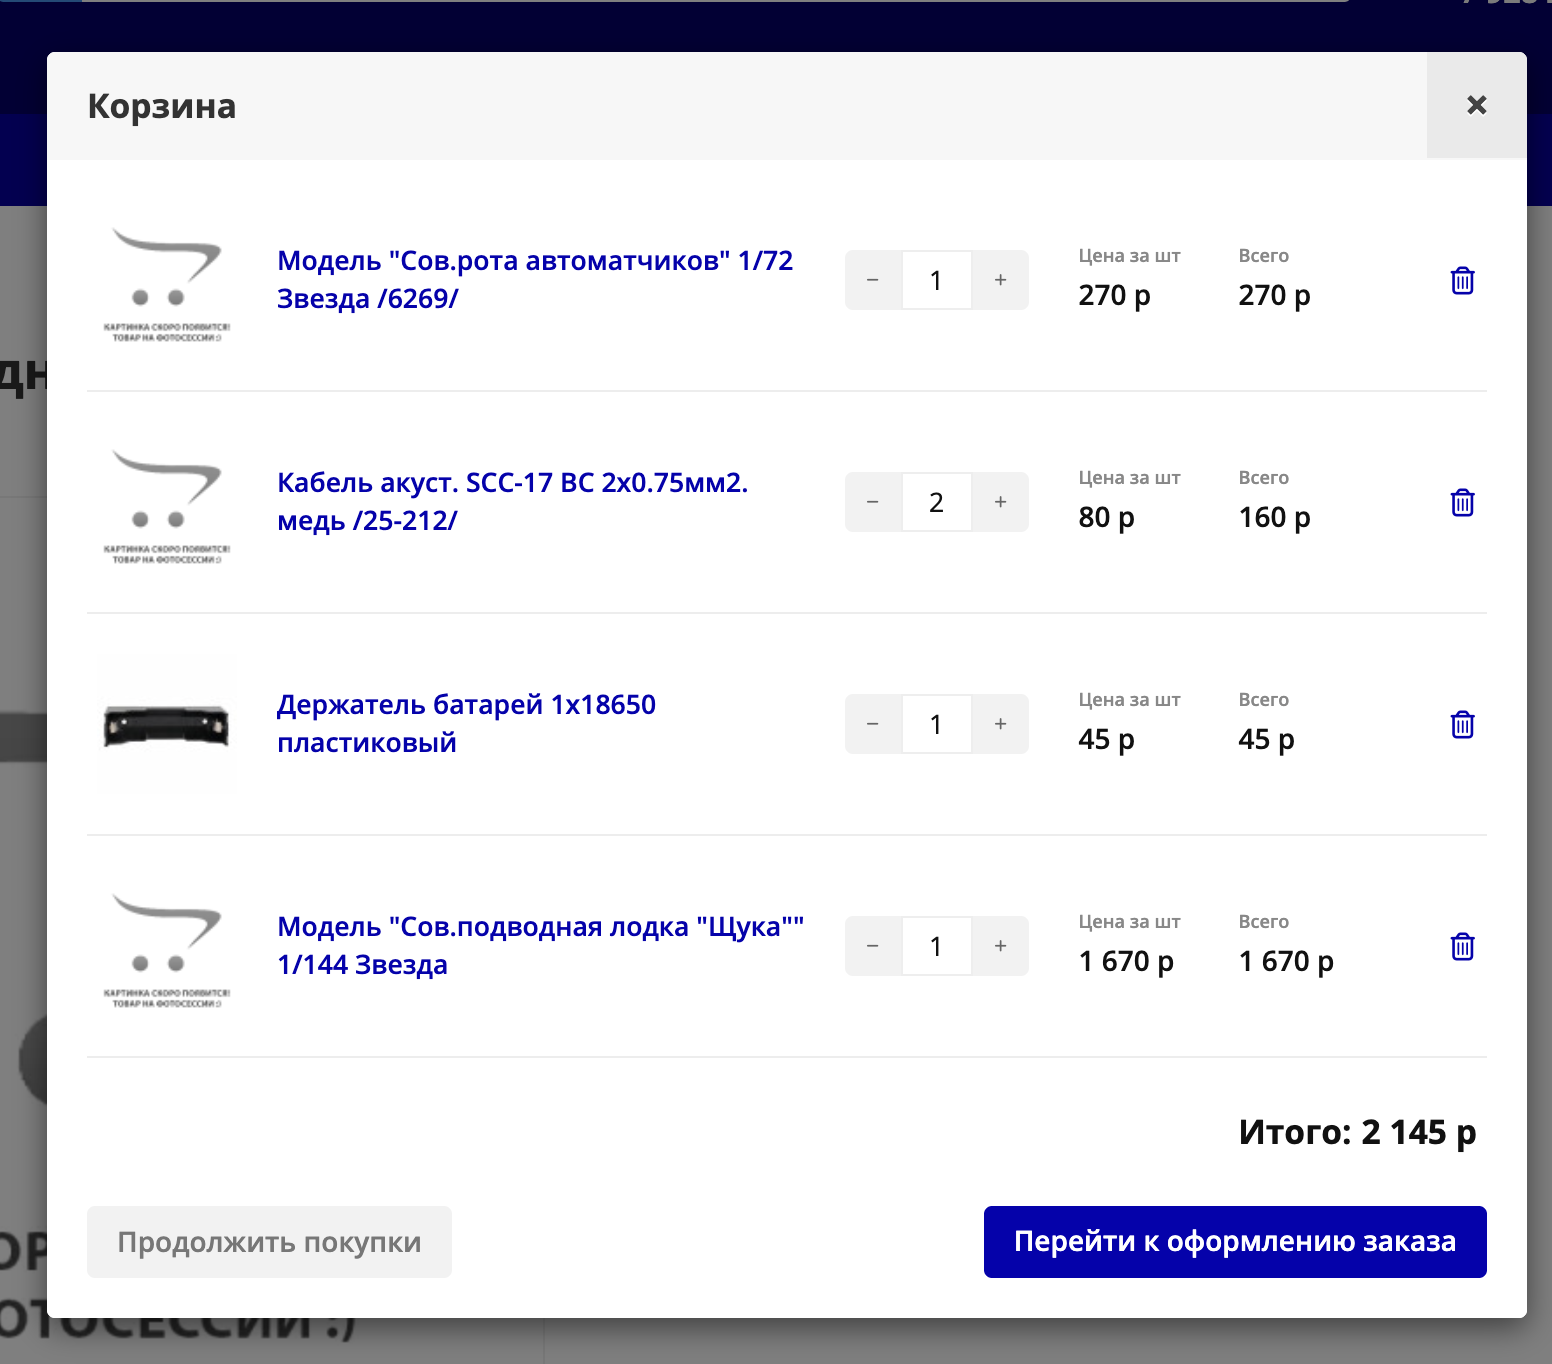The image size is (1552, 1364).
Task: Increase quantity of подводная лодка Щука
Action: coord(1000,946)
